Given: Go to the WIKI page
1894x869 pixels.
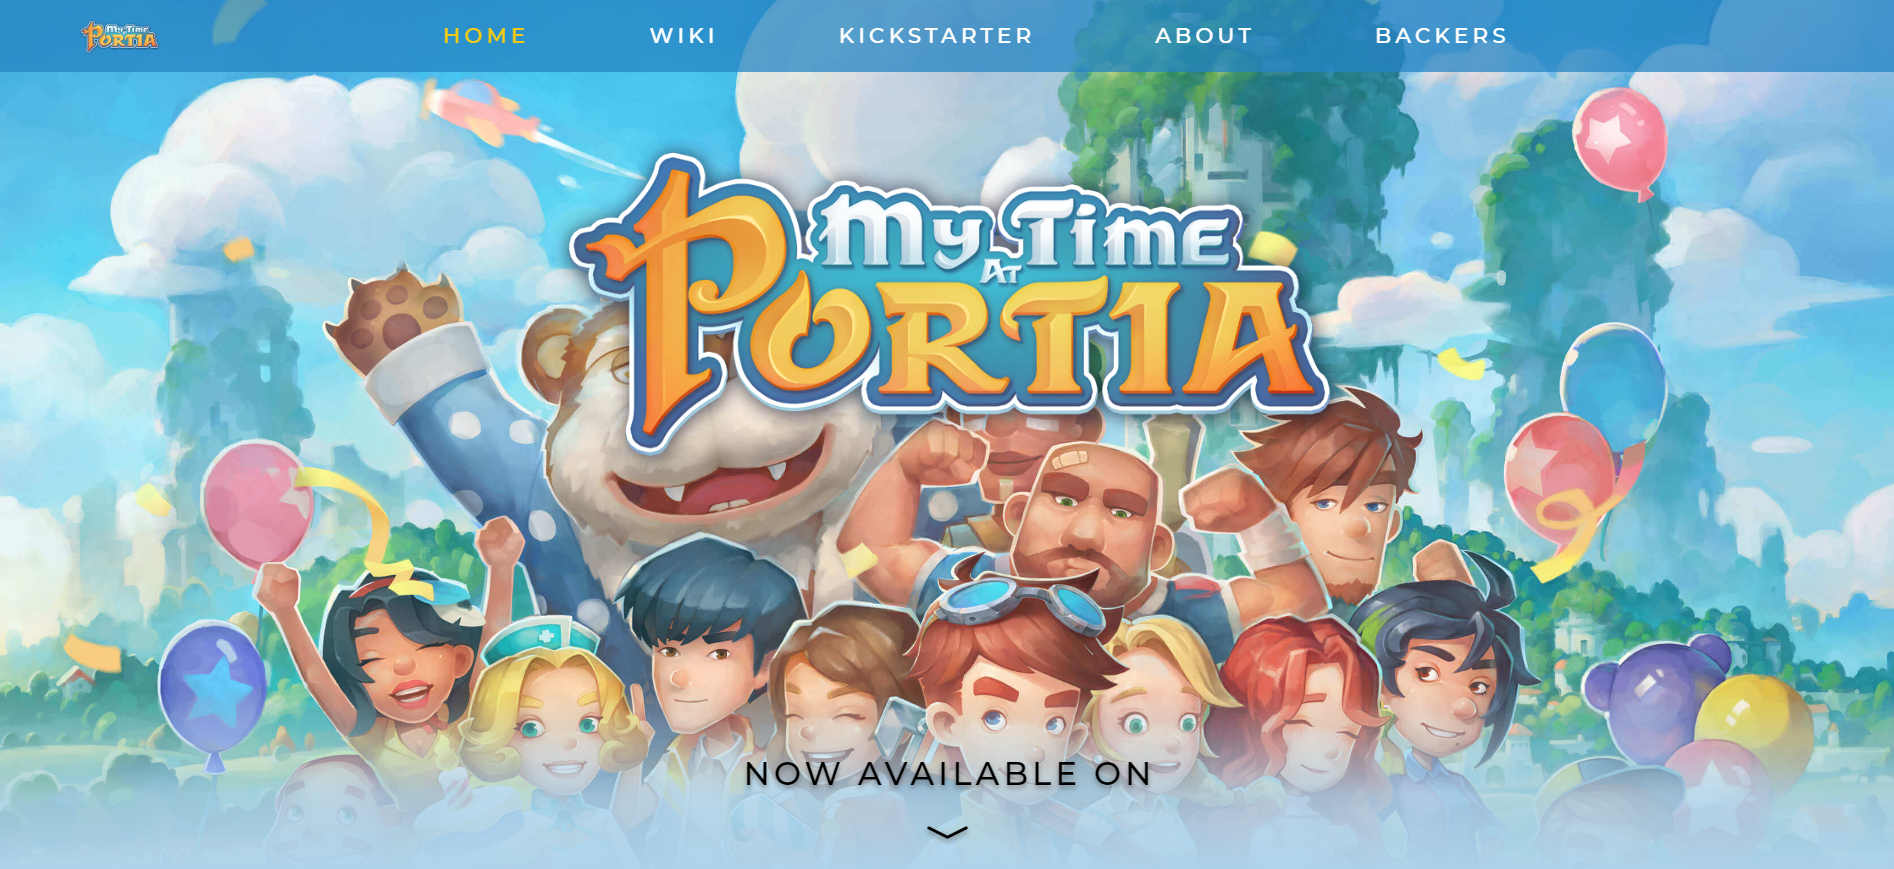Looking at the screenshot, I should tap(683, 36).
